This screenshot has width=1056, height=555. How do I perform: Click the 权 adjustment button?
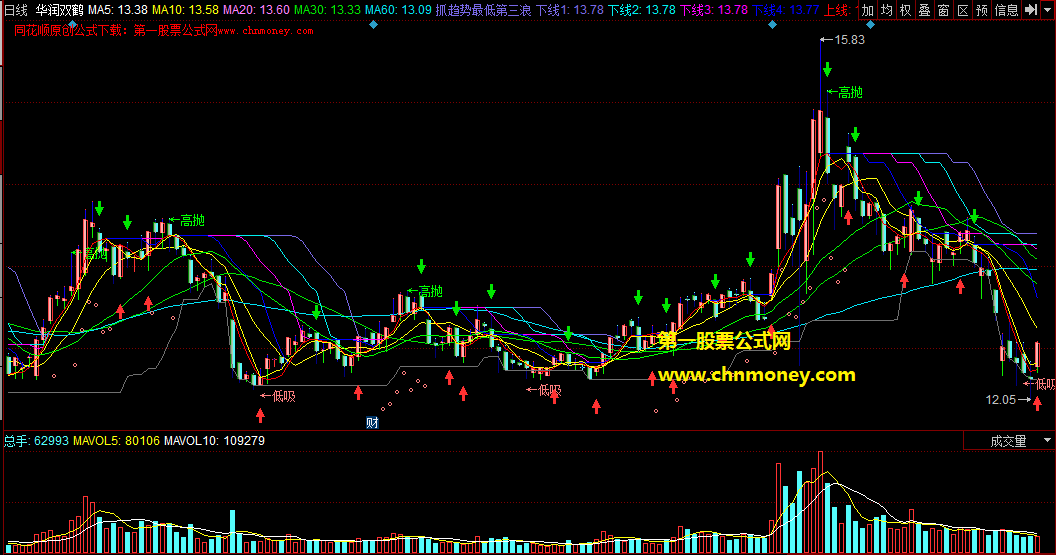pyautogui.click(x=906, y=9)
